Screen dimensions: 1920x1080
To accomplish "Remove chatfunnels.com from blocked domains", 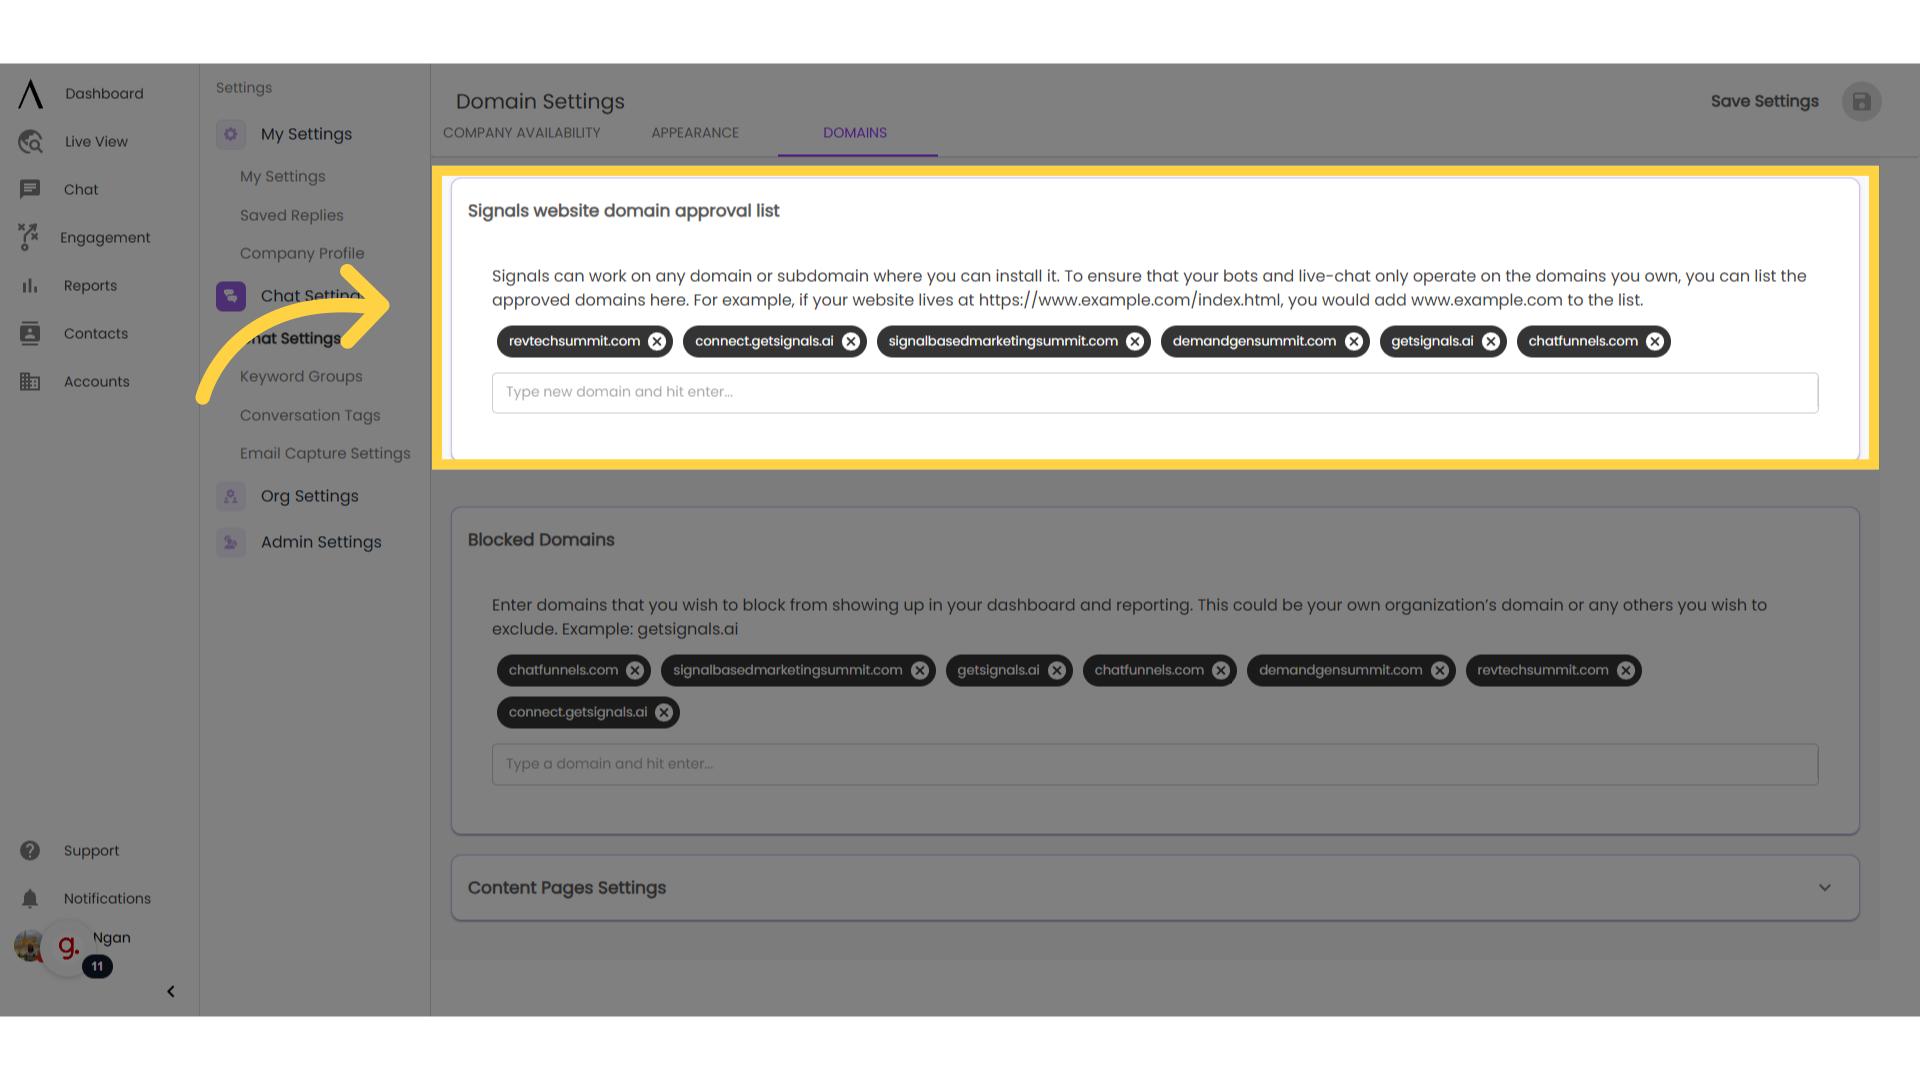I will click(636, 670).
